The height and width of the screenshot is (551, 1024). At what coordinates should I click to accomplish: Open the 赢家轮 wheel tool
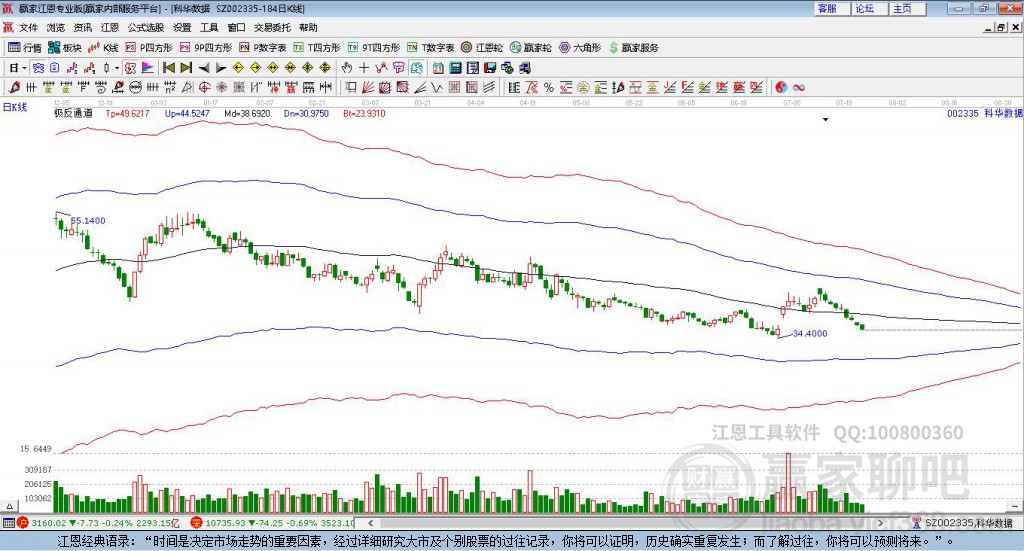coord(530,48)
